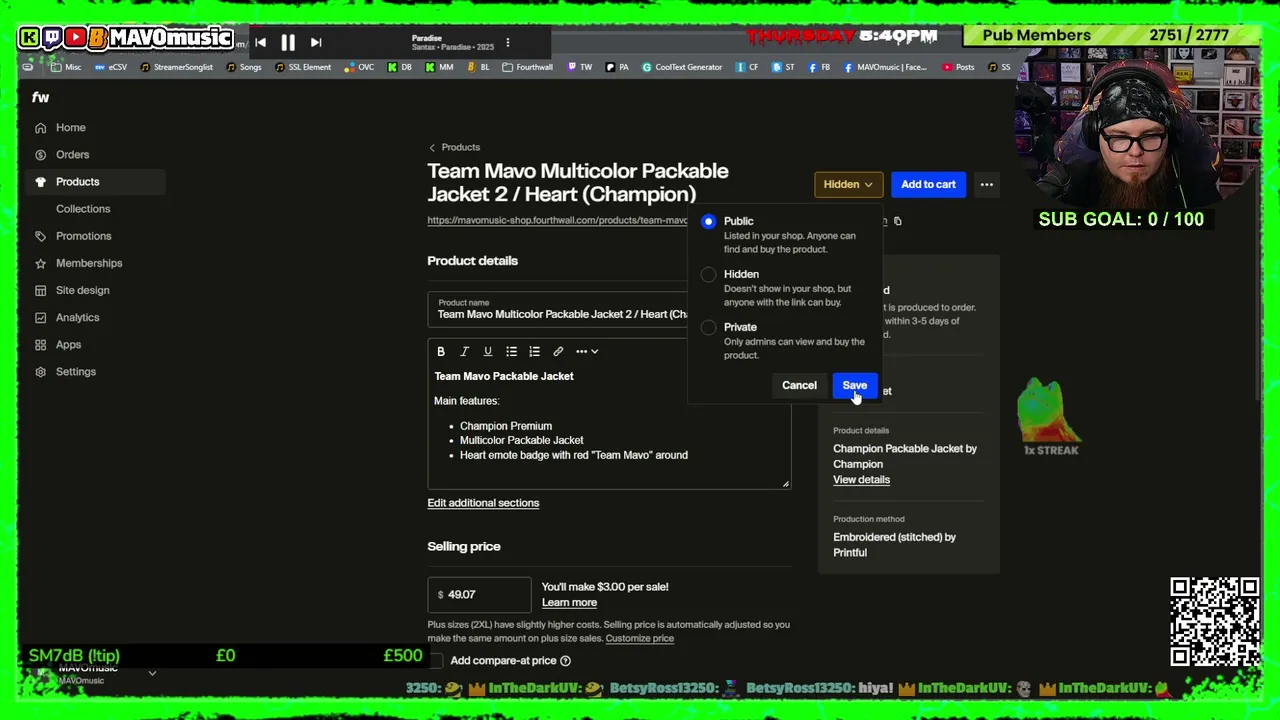This screenshot has width=1280, height=720.
Task: Open the Misc bookmarks folder
Action: pyautogui.click(x=66, y=67)
